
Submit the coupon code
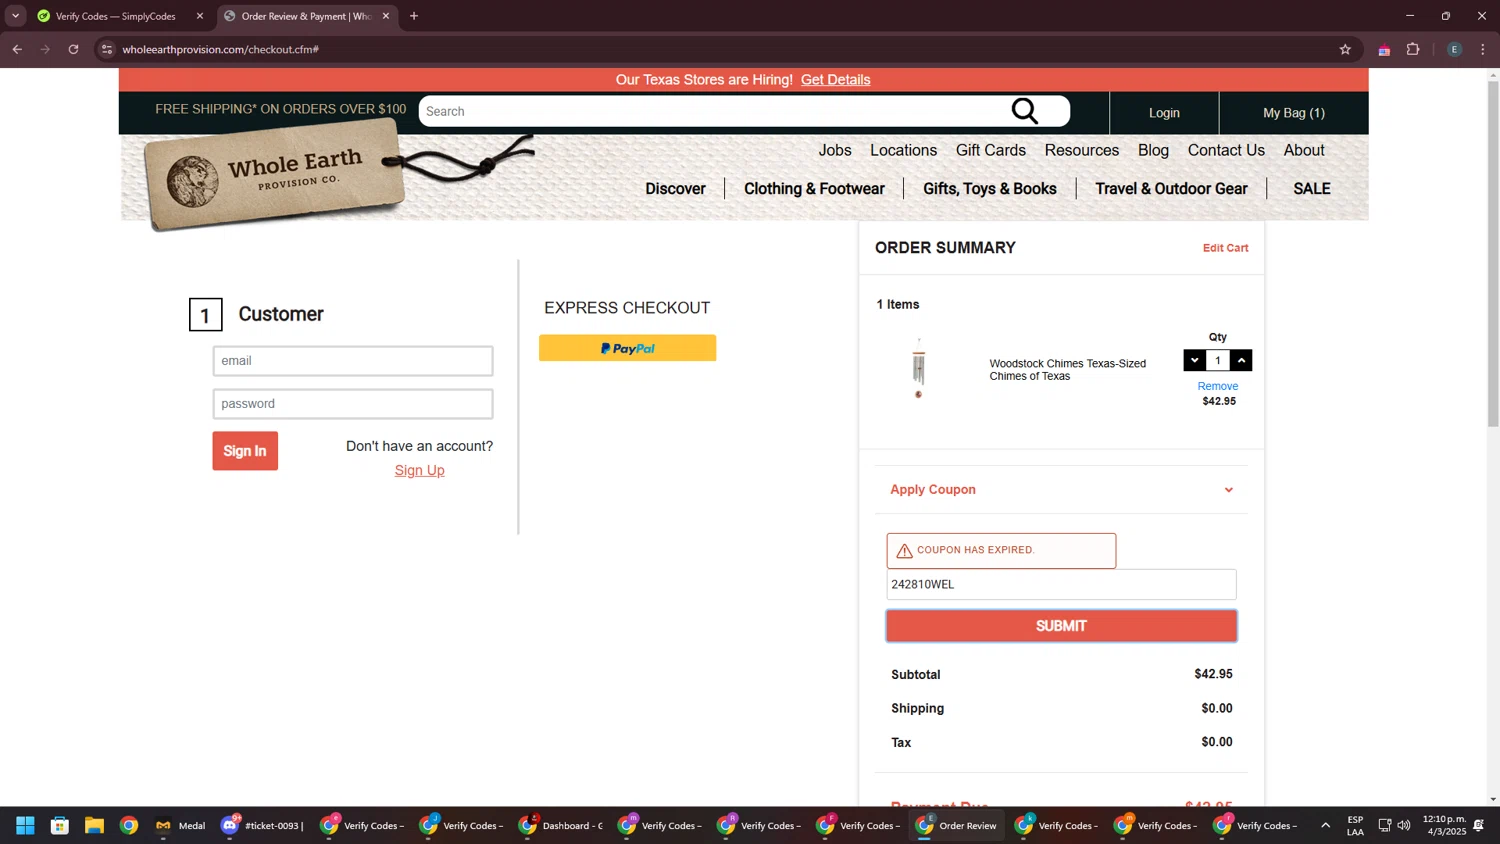(1061, 626)
